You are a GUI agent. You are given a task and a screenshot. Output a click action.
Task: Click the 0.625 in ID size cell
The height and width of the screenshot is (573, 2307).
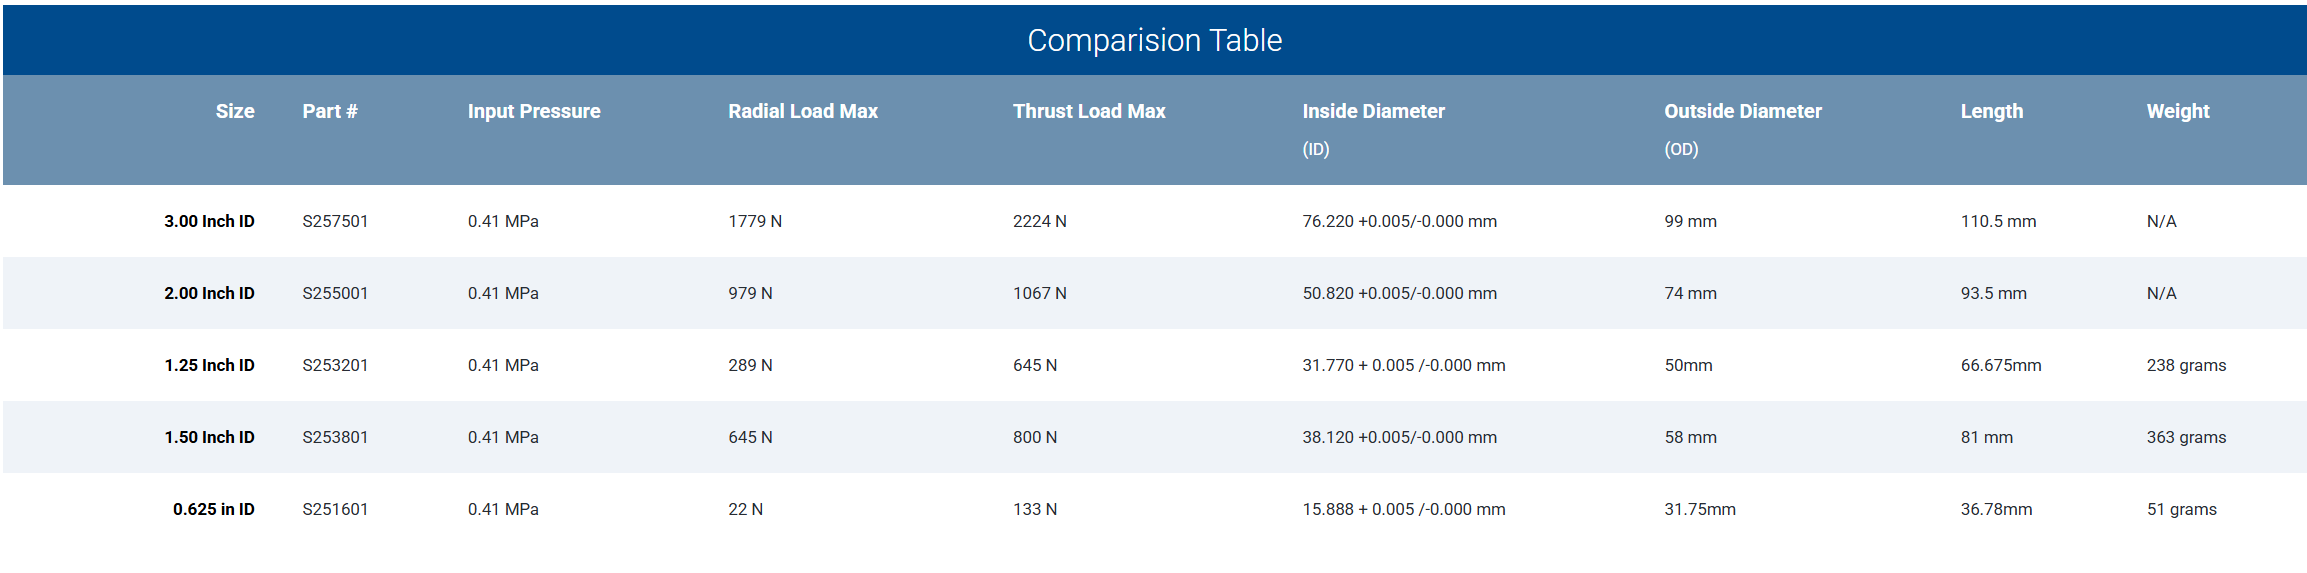[x=213, y=509]
